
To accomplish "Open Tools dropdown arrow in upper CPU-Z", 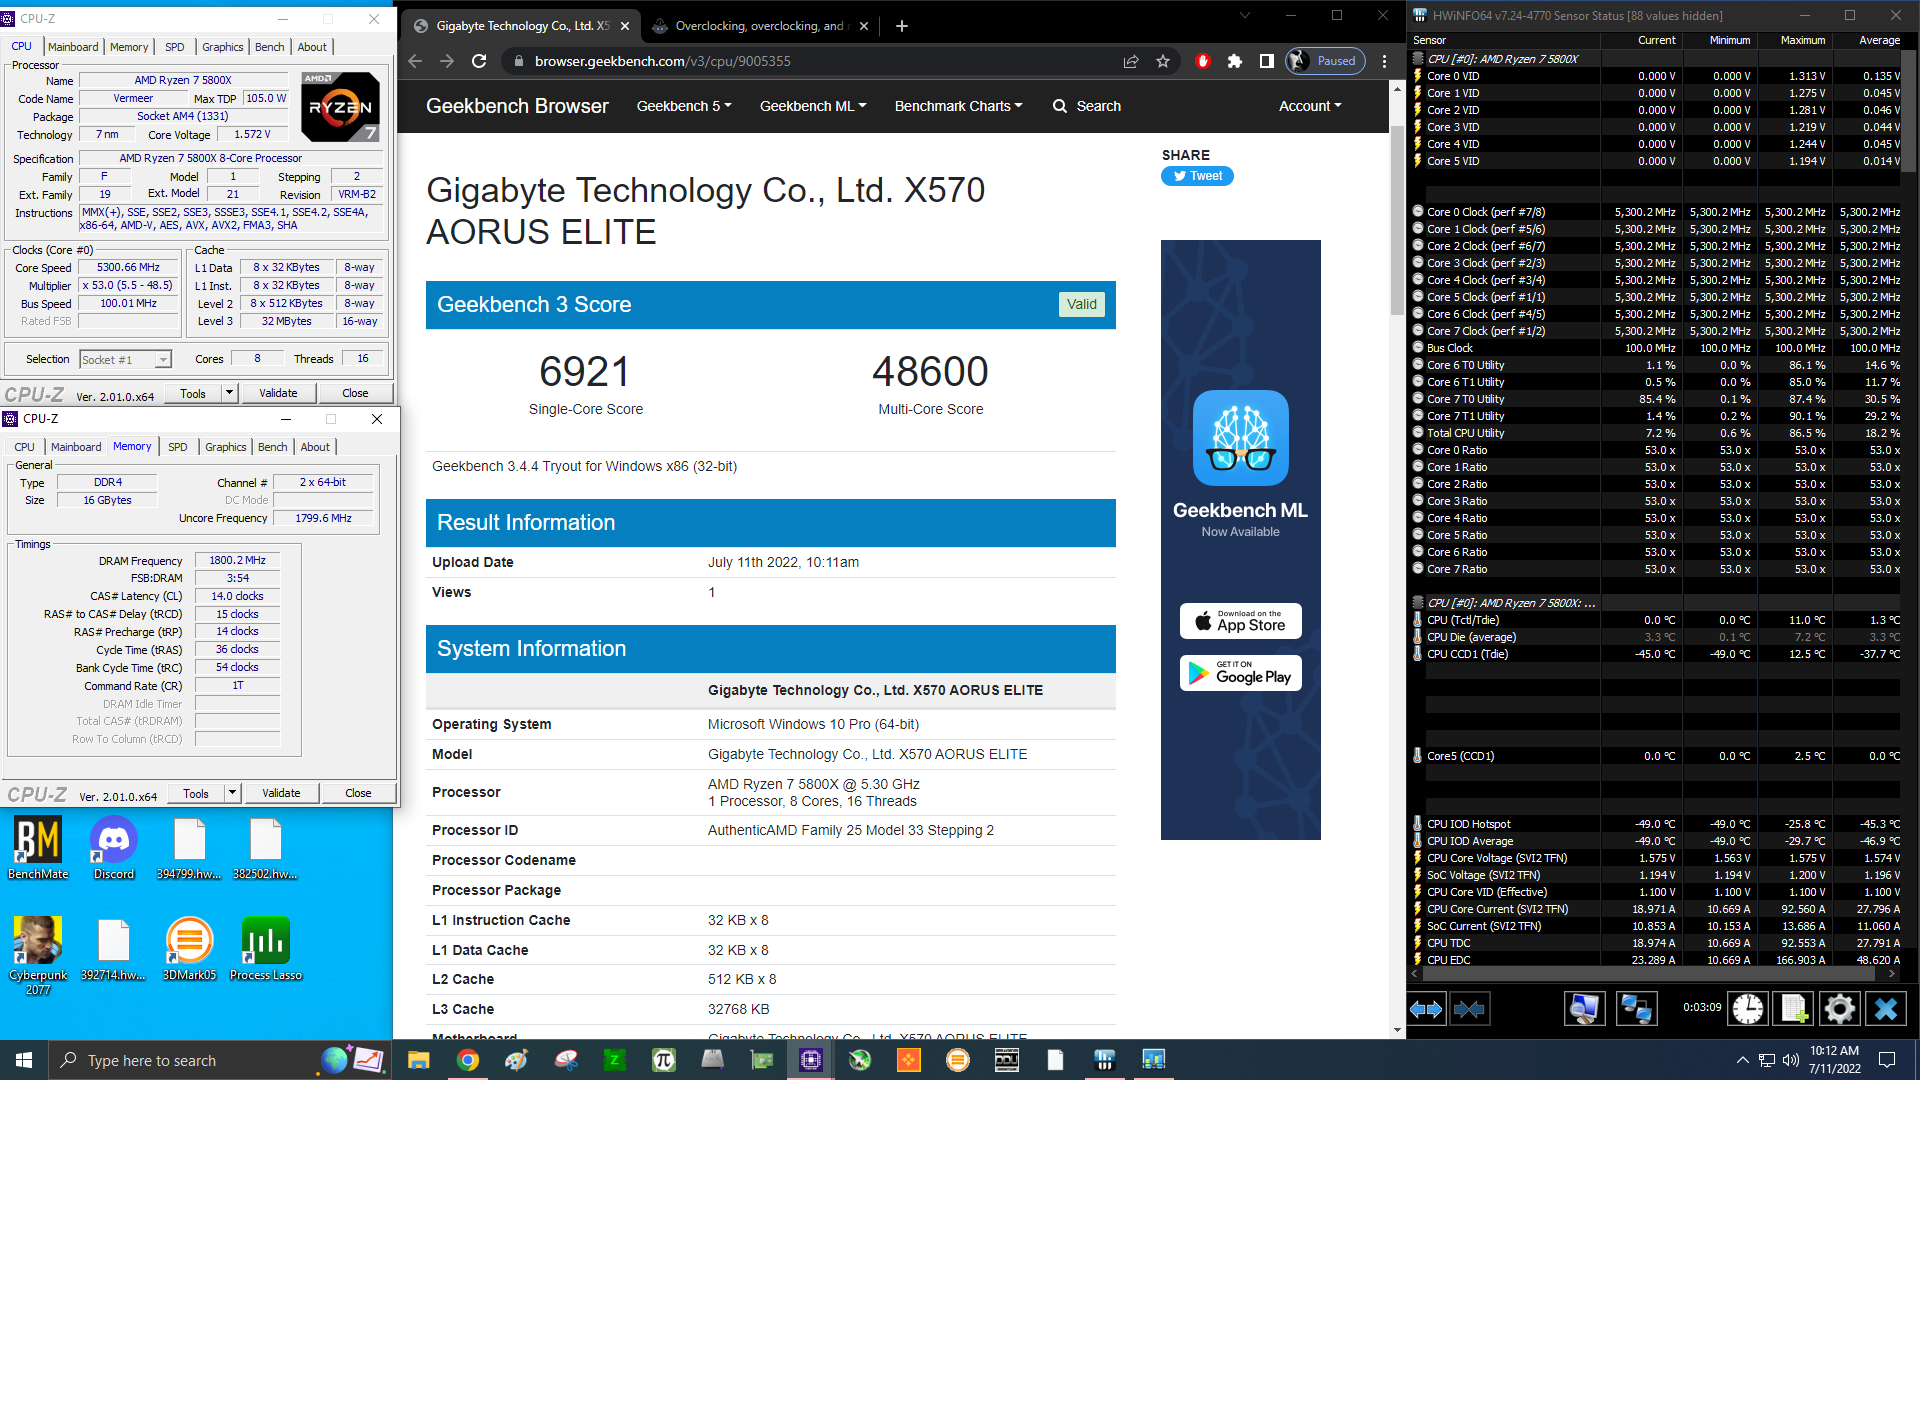I will (229, 393).
